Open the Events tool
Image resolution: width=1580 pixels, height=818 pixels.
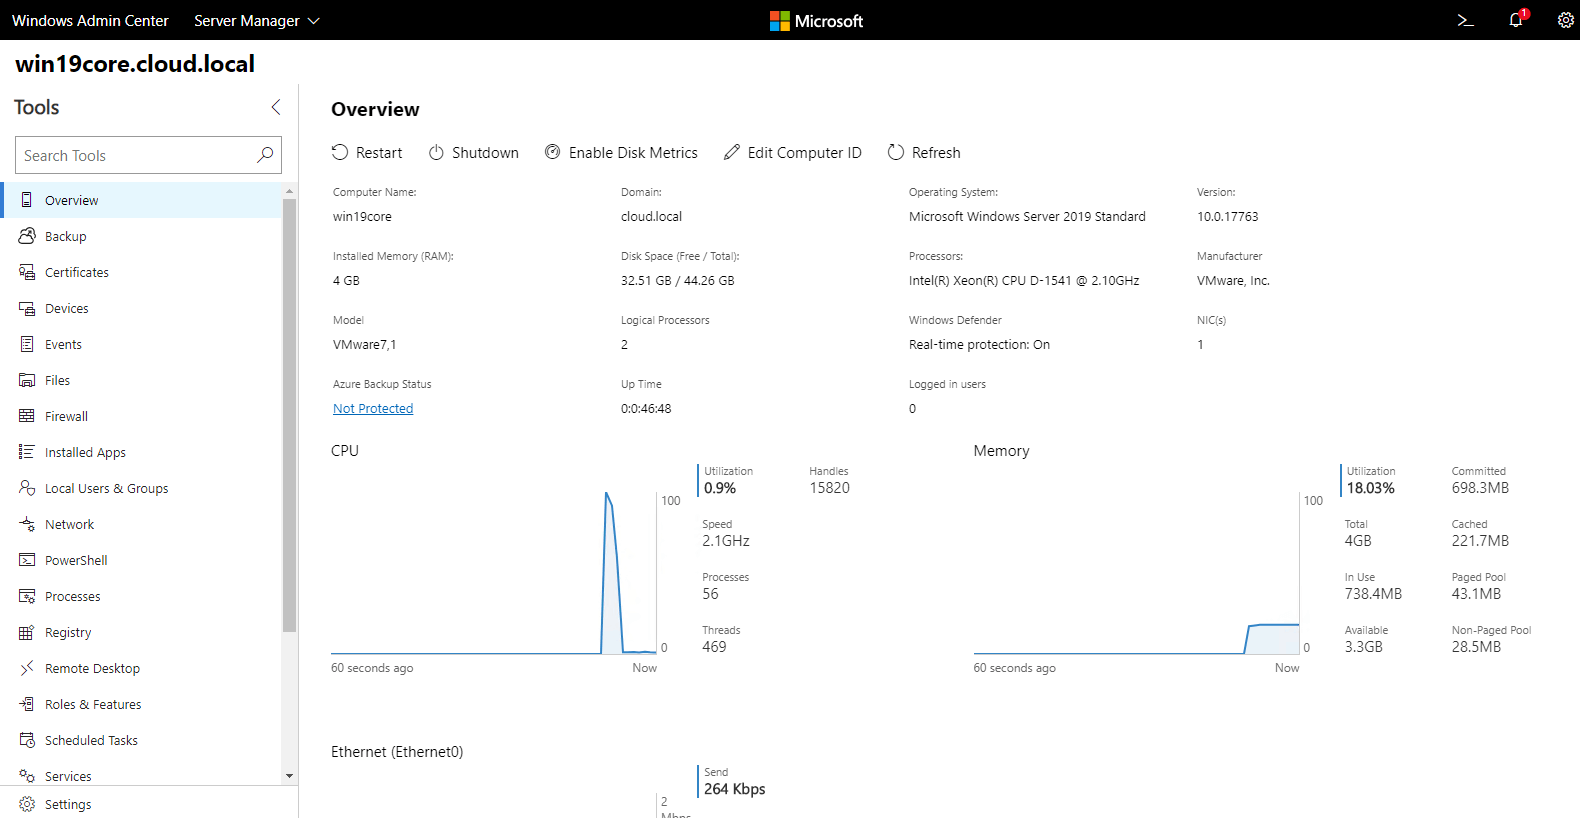point(142,344)
